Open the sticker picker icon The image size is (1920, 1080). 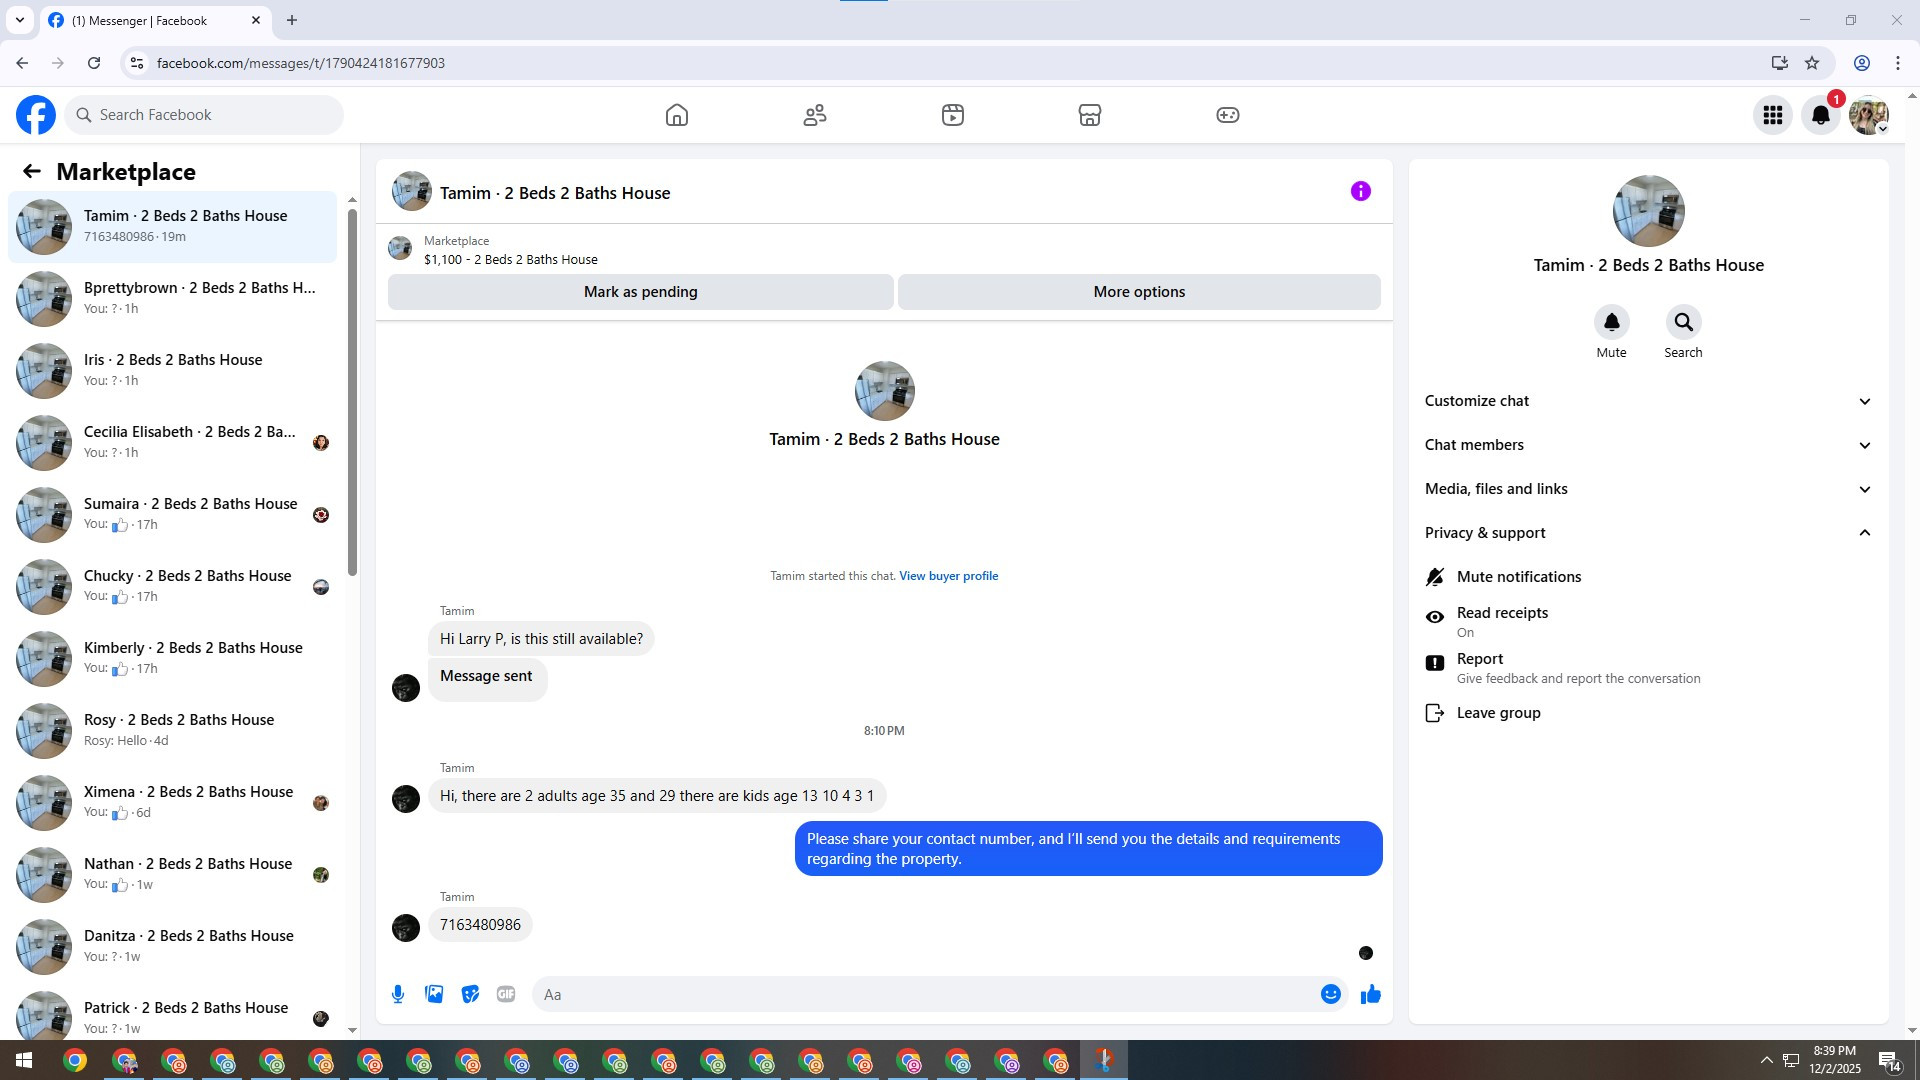coord(470,994)
